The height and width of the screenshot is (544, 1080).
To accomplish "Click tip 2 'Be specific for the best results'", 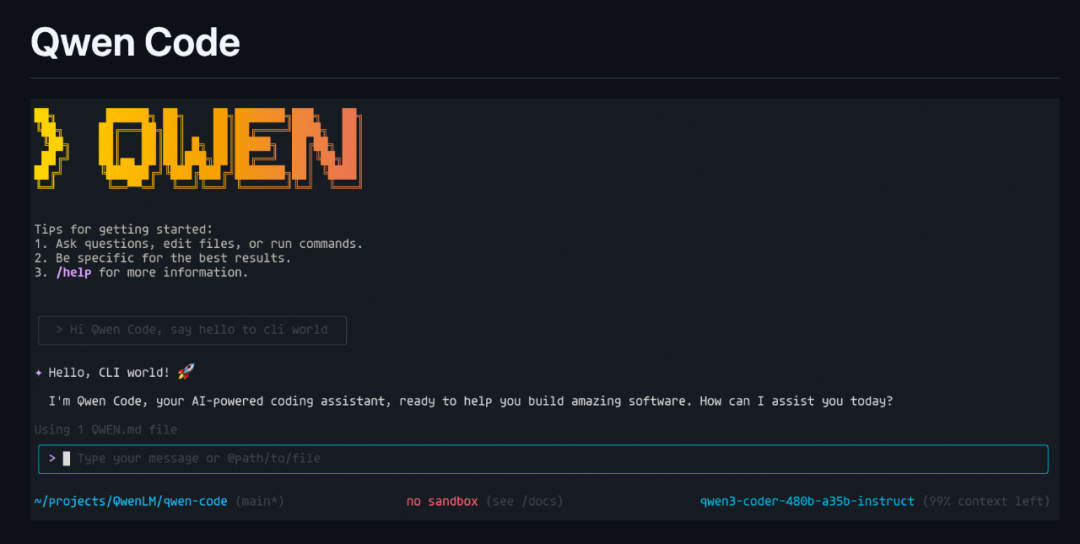I will [163, 258].
